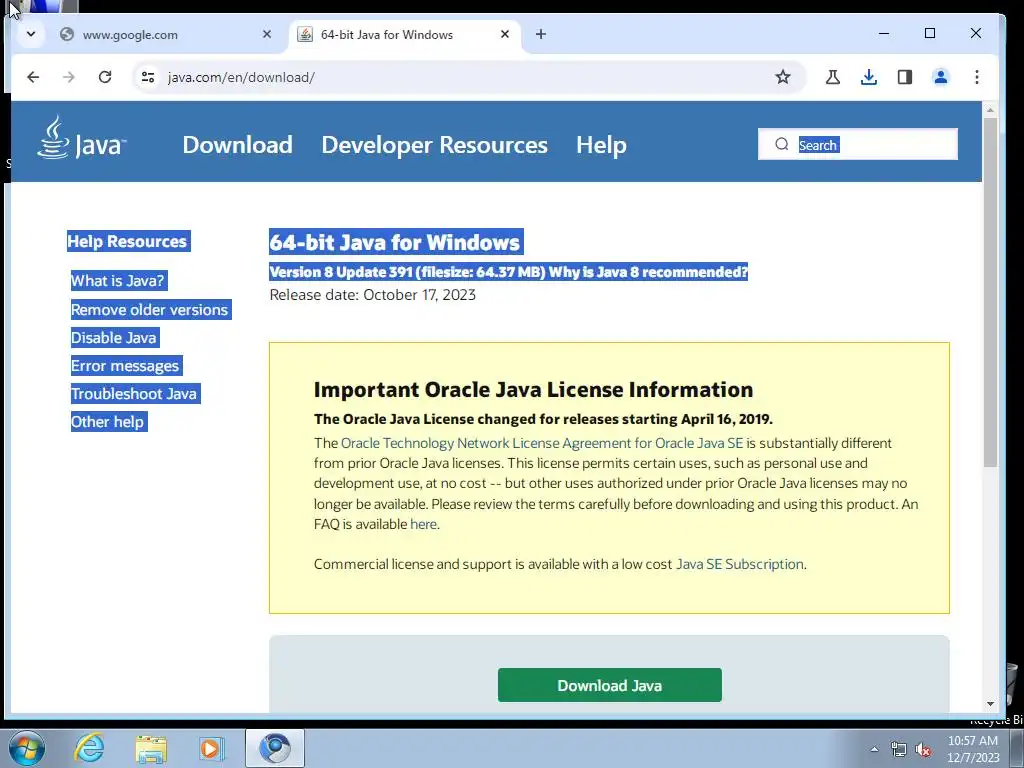Open Windows Media Player from taskbar
This screenshot has height=768, width=1024.
coord(211,748)
